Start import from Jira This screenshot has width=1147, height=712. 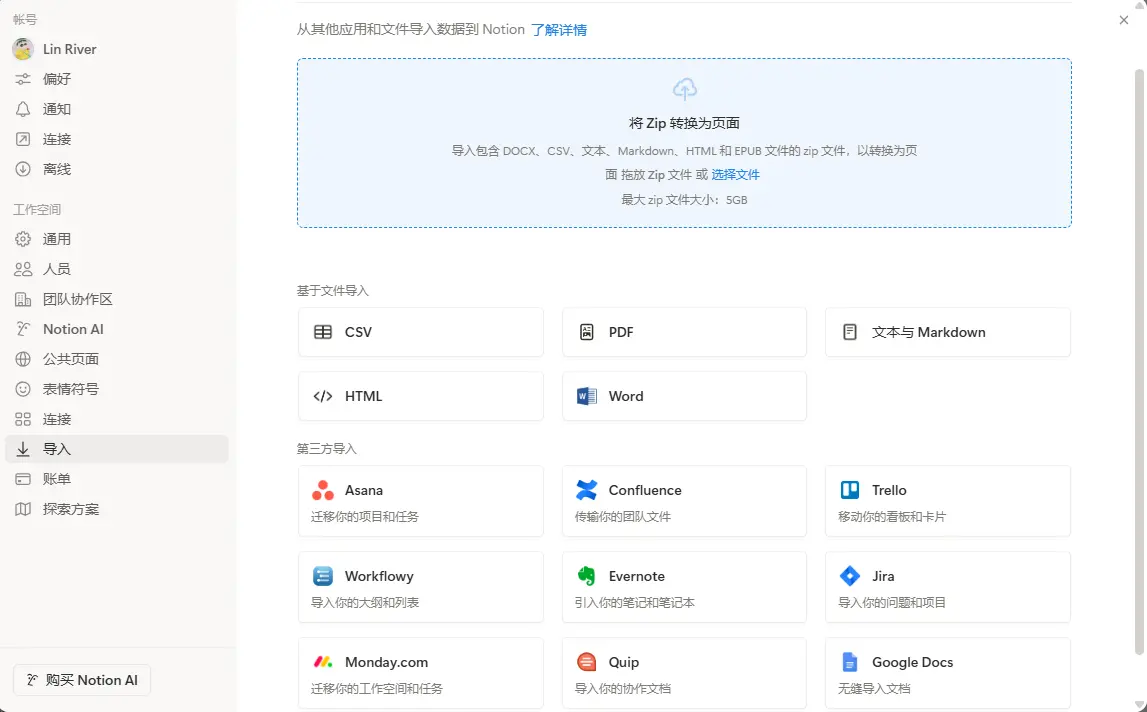[948, 588]
